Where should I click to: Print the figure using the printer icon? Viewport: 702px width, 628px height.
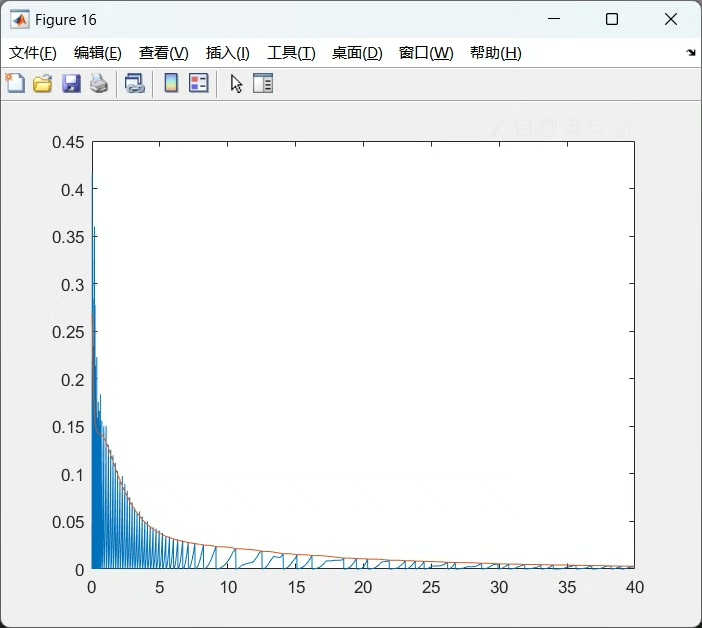point(99,84)
